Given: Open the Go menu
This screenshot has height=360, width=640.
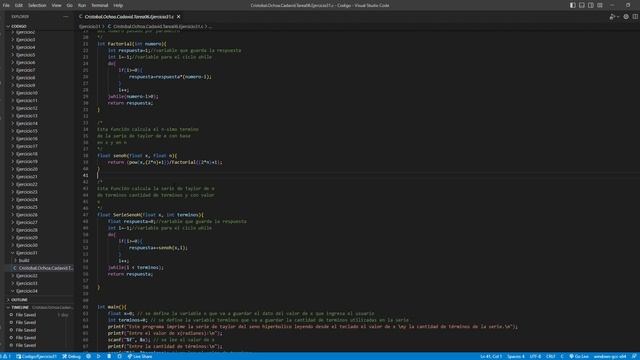Looking at the screenshot, I should coord(69,5).
